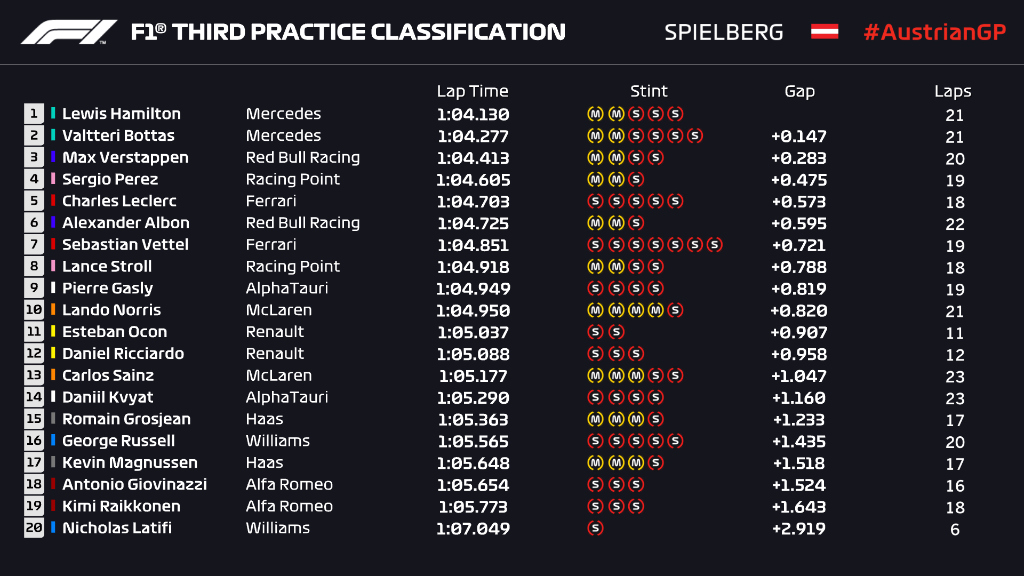
Task: Click Latifi's single soft tyre icon
Action: pos(596,528)
